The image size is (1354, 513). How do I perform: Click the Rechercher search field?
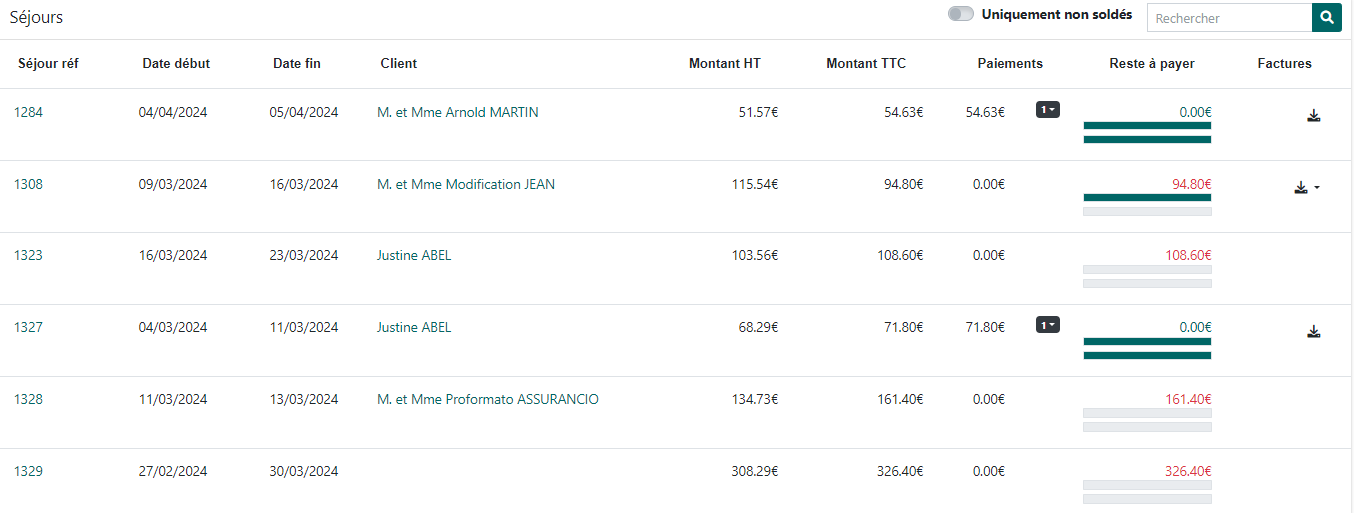pyautogui.click(x=1229, y=18)
